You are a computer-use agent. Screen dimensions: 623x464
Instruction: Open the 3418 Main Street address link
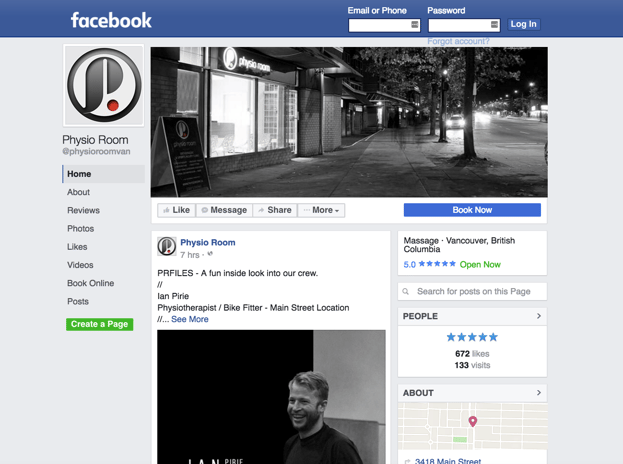[x=448, y=461]
